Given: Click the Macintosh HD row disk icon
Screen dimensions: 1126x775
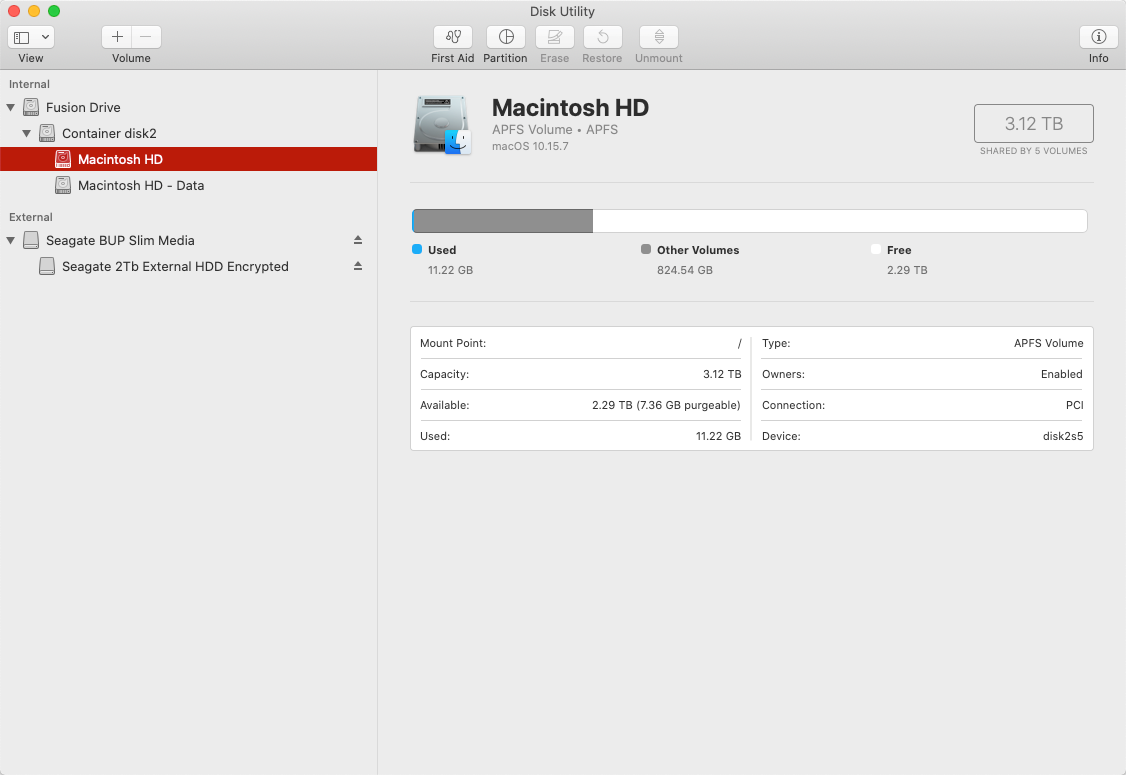Looking at the screenshot, I should pos(63,159).
